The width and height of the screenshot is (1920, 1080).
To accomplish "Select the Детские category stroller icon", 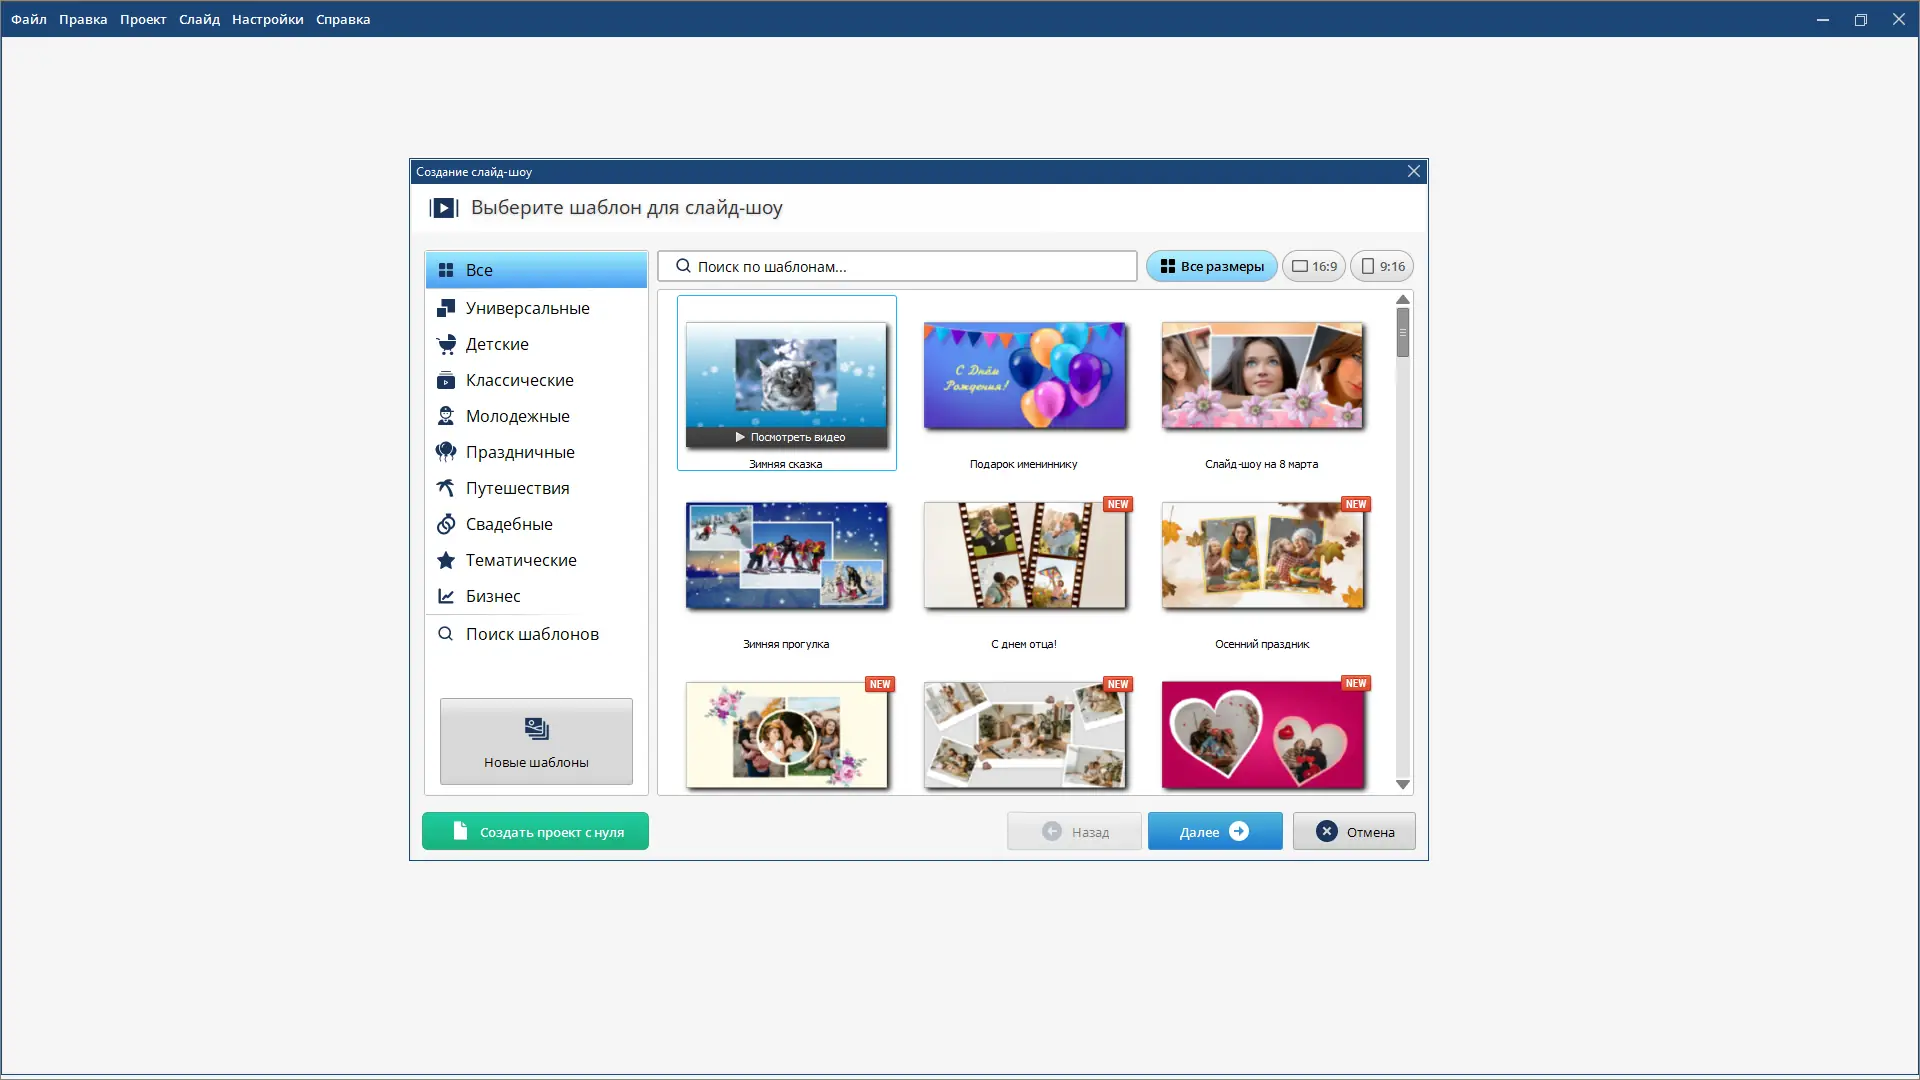I will tap(446, 344).
